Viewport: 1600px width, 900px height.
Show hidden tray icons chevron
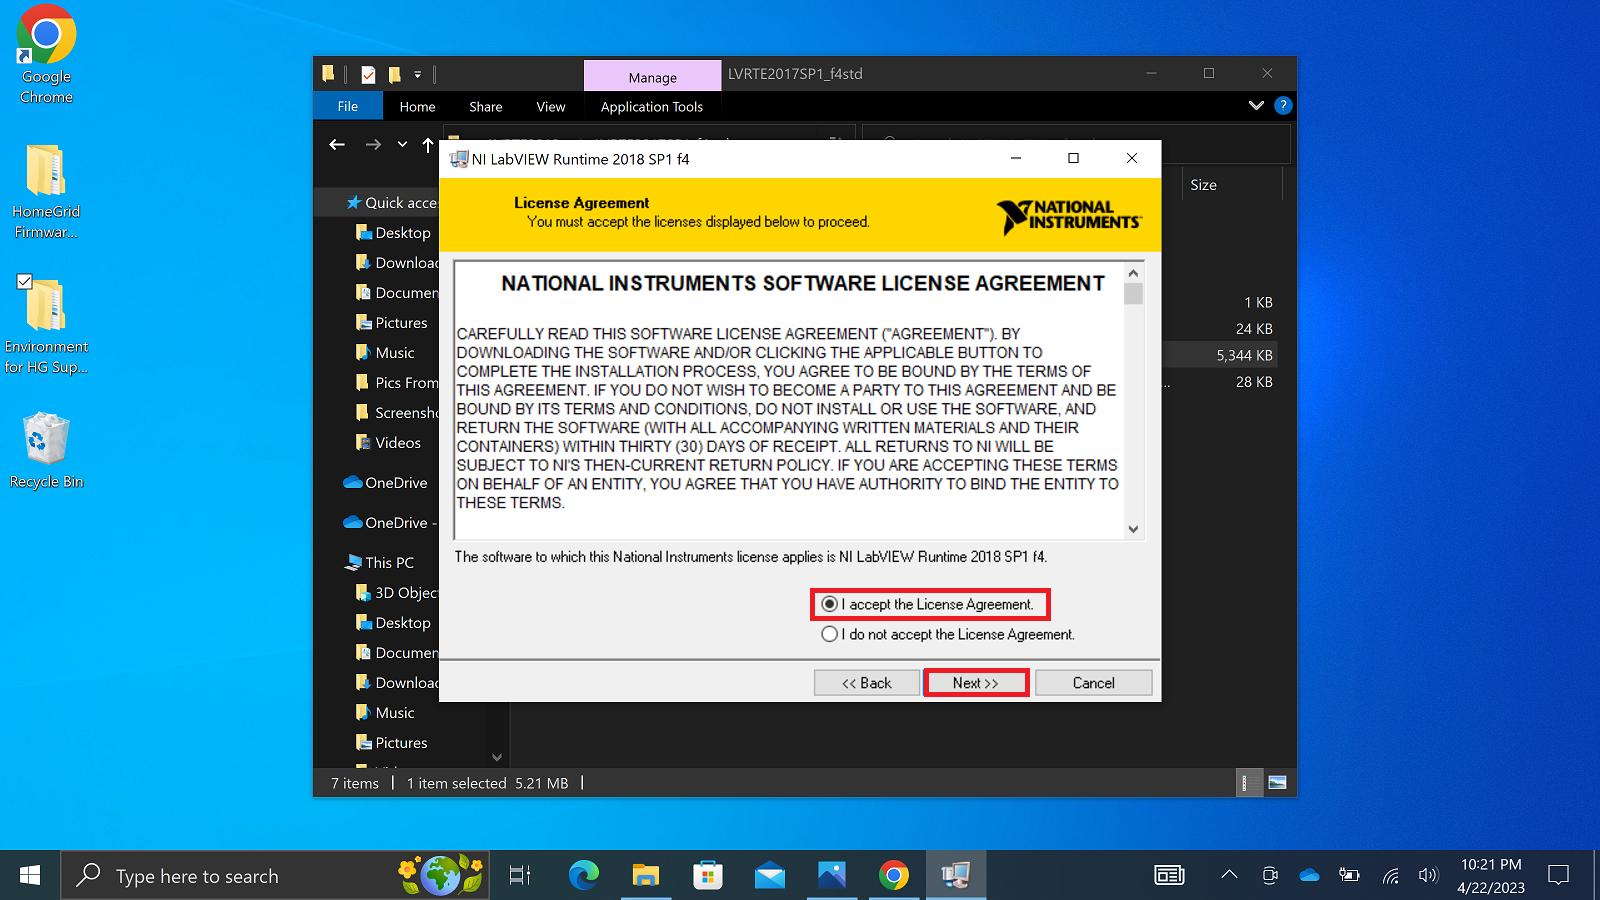[x=1229, y=875]
